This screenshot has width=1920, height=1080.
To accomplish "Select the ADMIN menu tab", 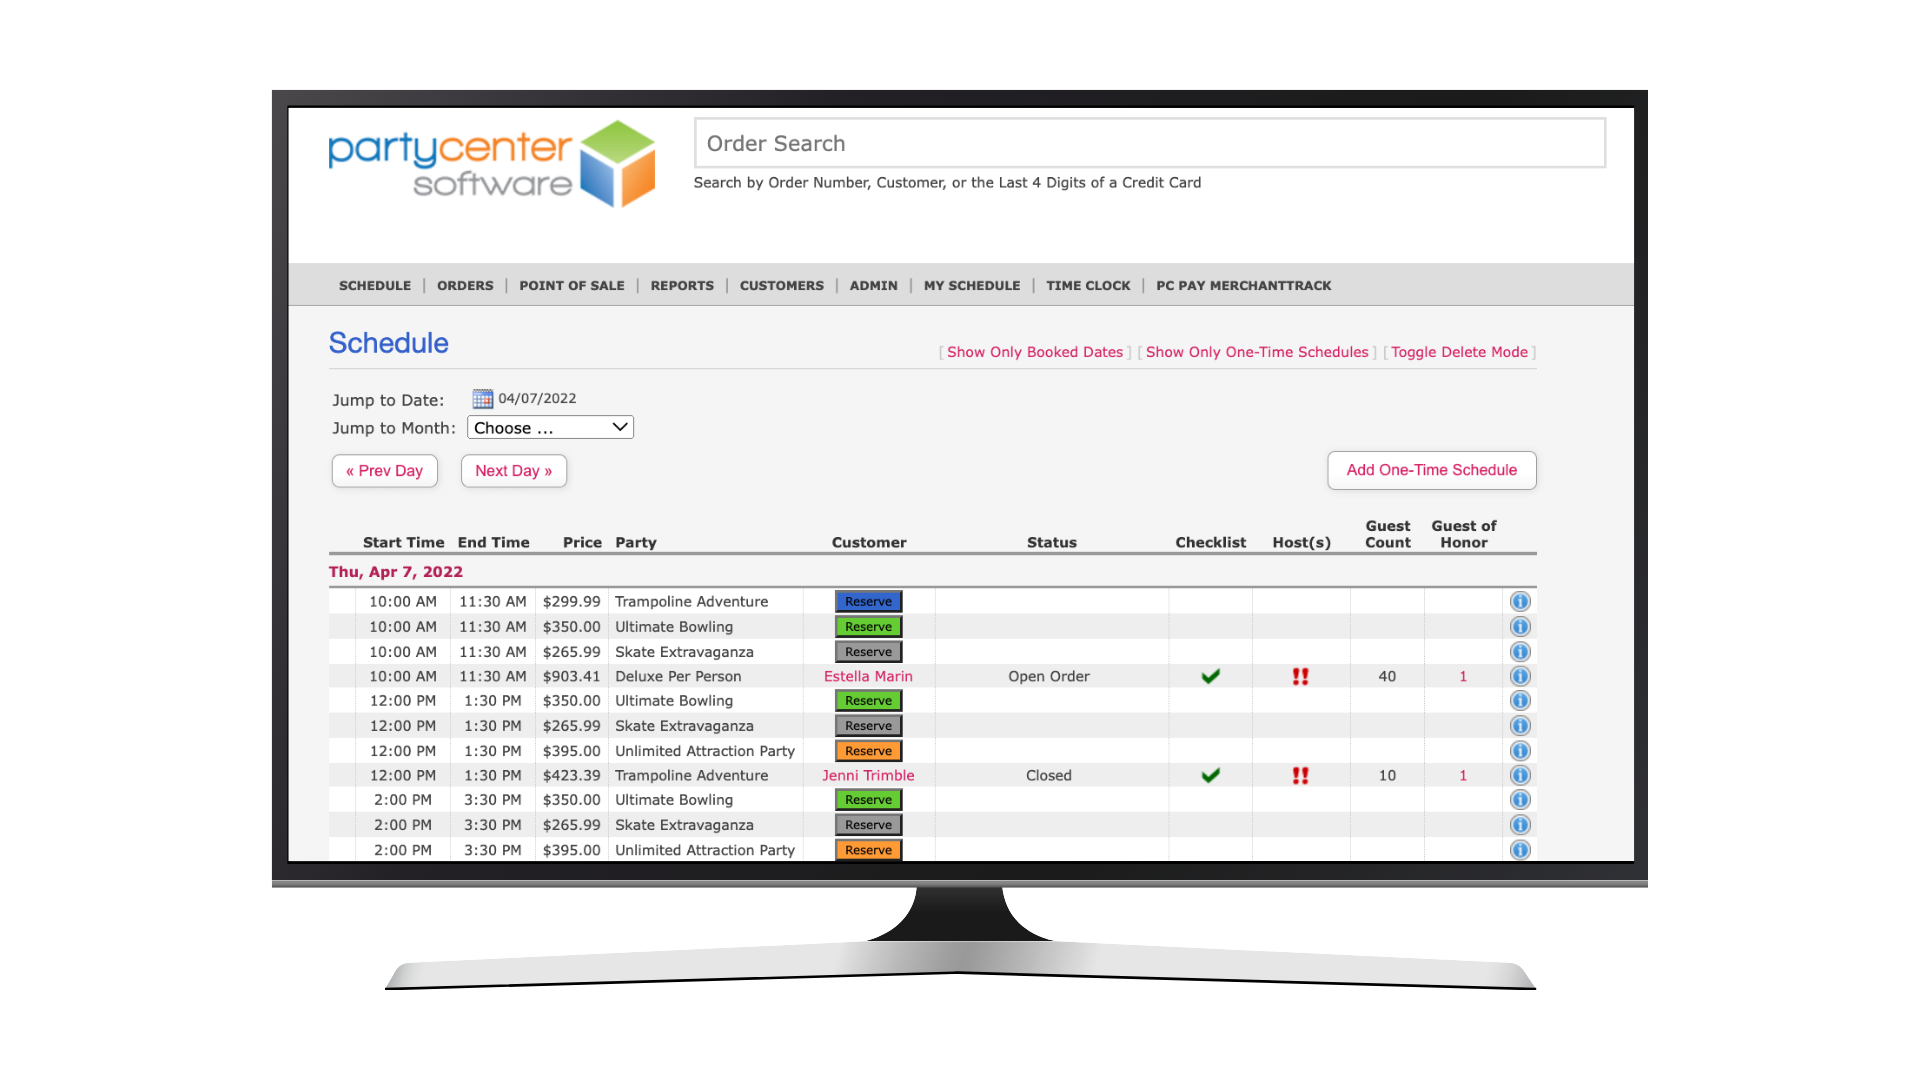I will click(874, 286).
